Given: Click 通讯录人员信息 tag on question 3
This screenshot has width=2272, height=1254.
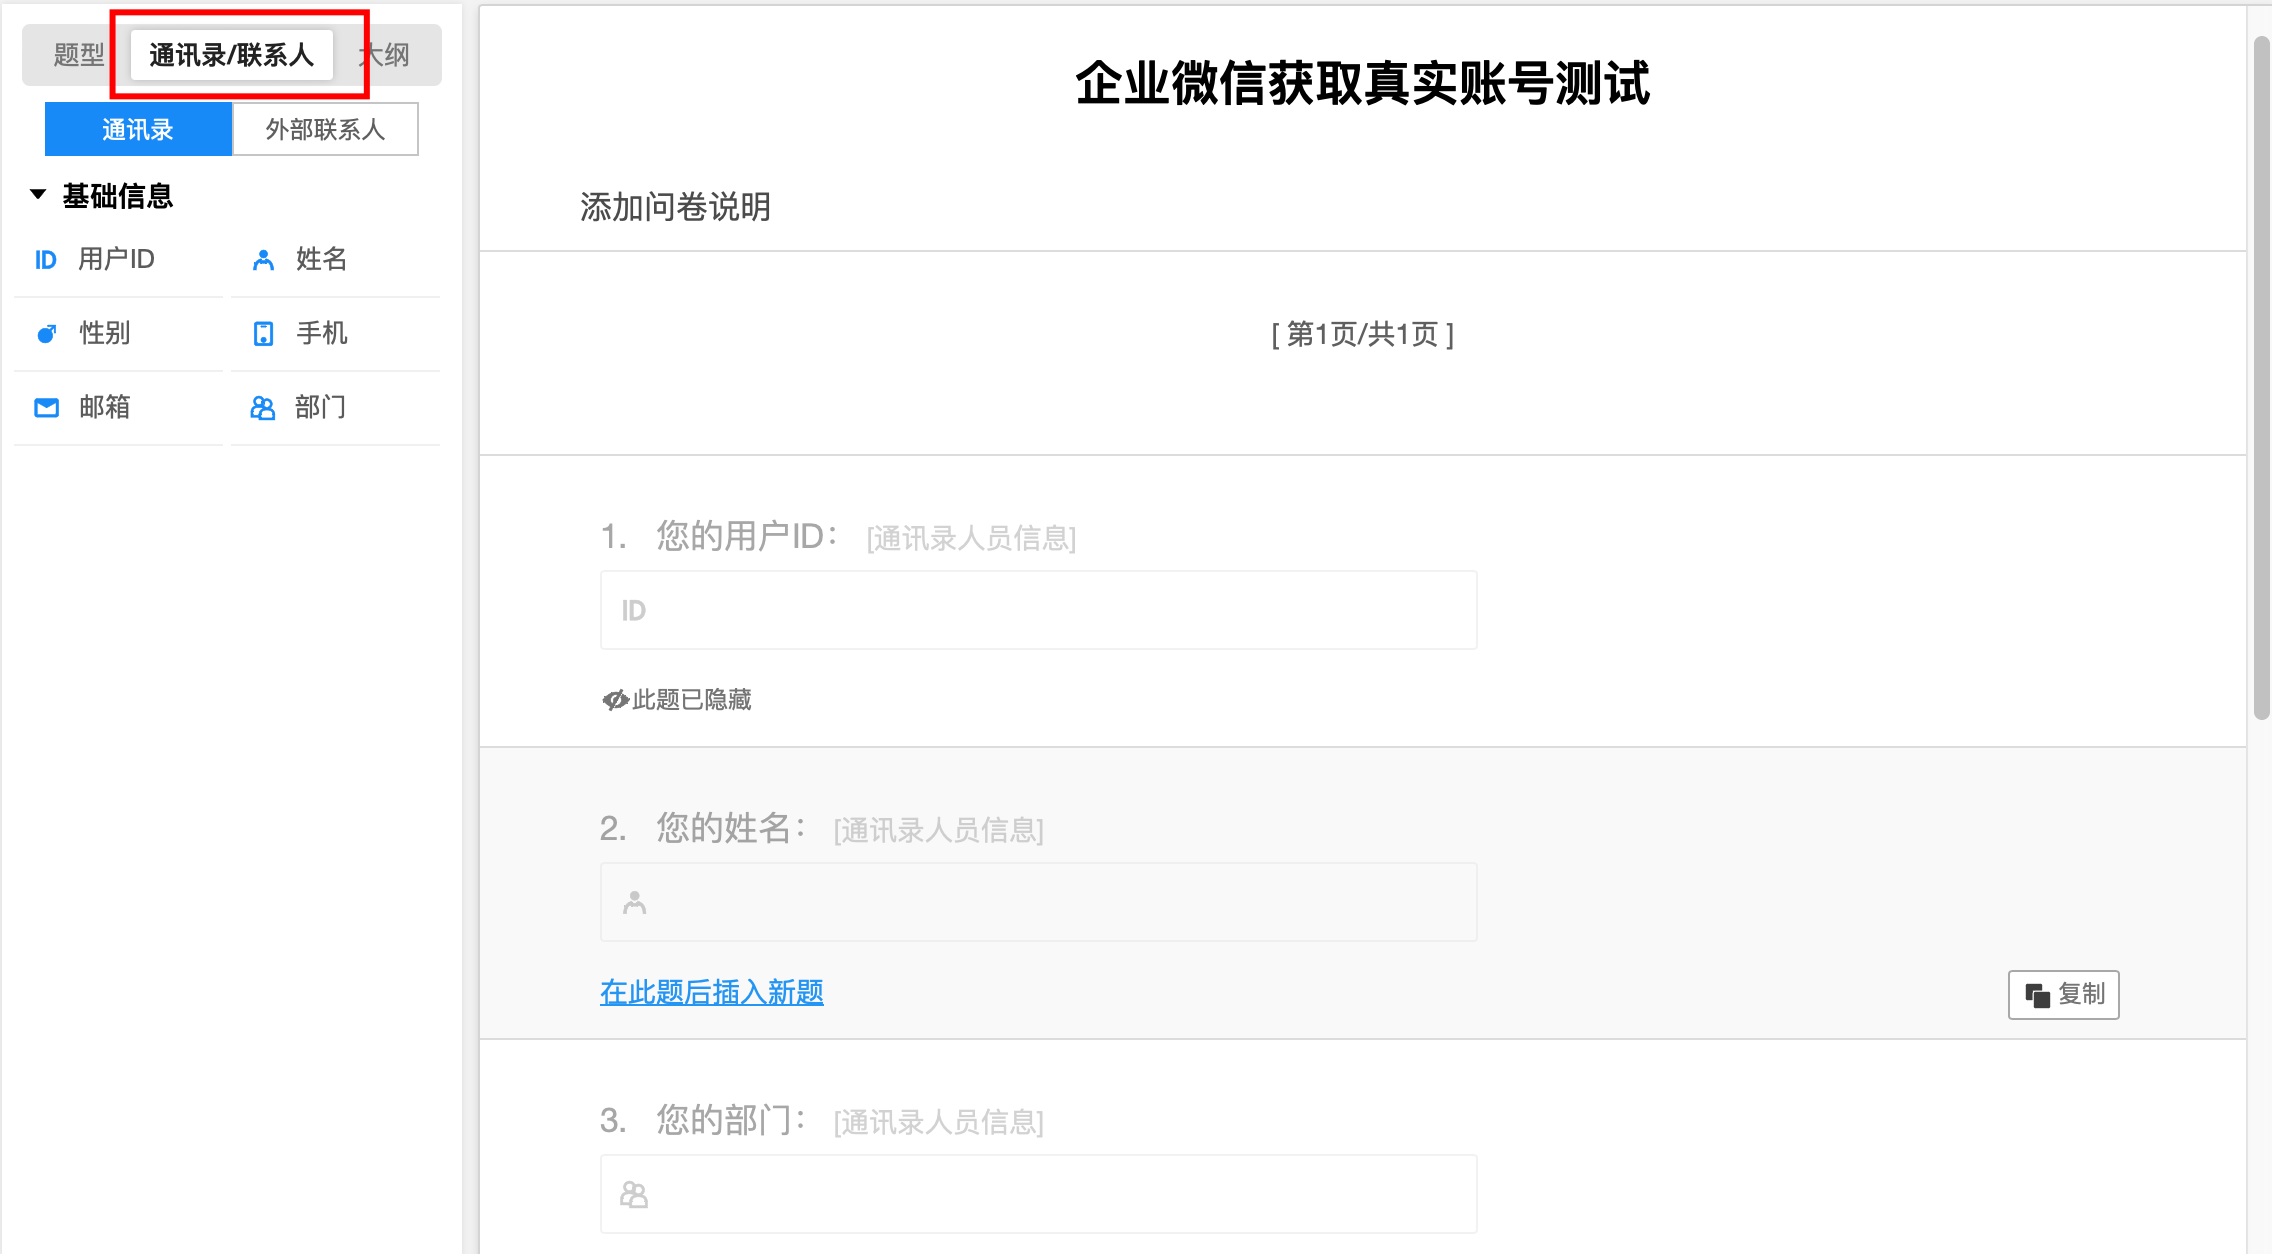Looking at the screenshot, I should [x=938, y=1123].
